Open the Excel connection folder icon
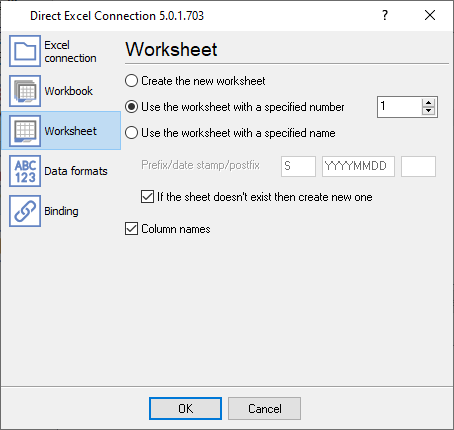The image size is (454, 430). [25, 51]
